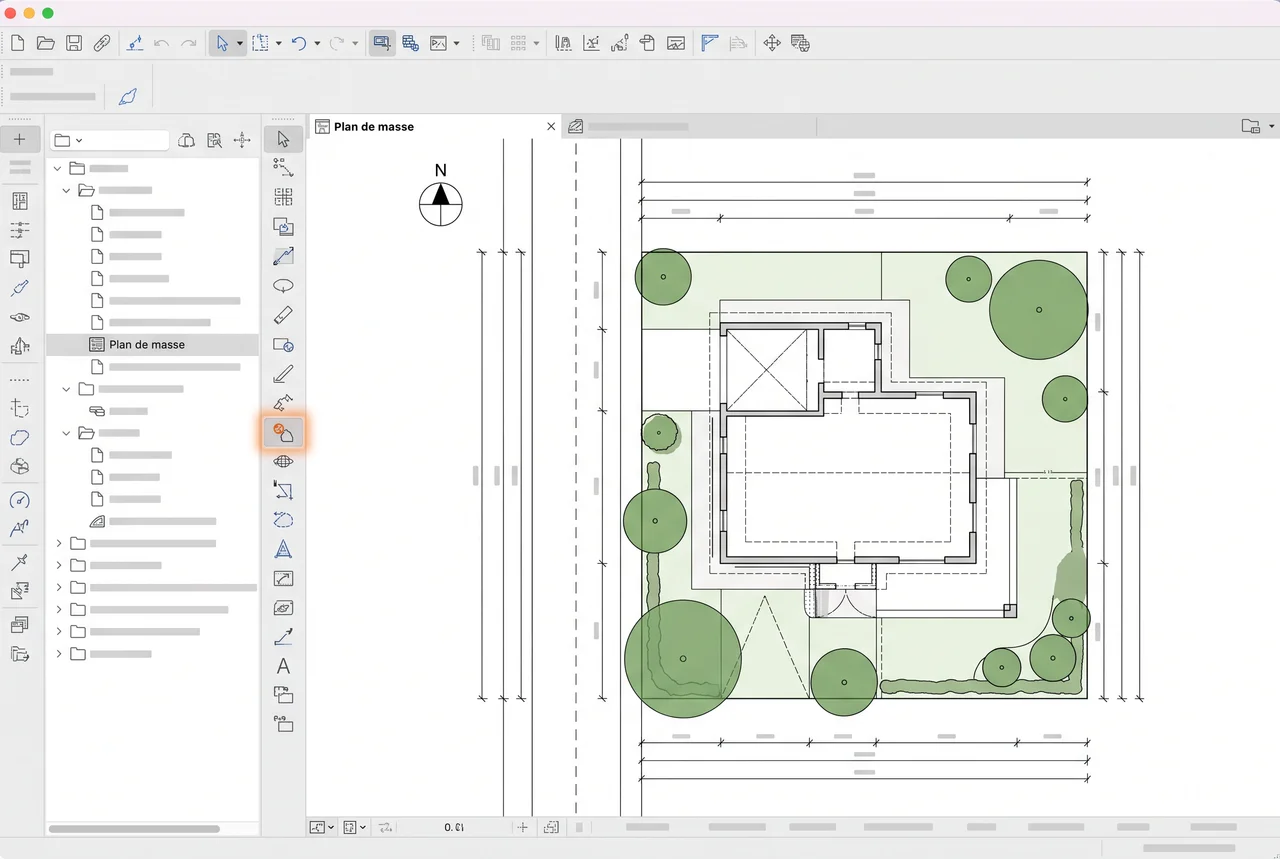Select Plan de masse in the navigator tree
Viewport: 1280px width, 859px height.
tap(152, 344)
